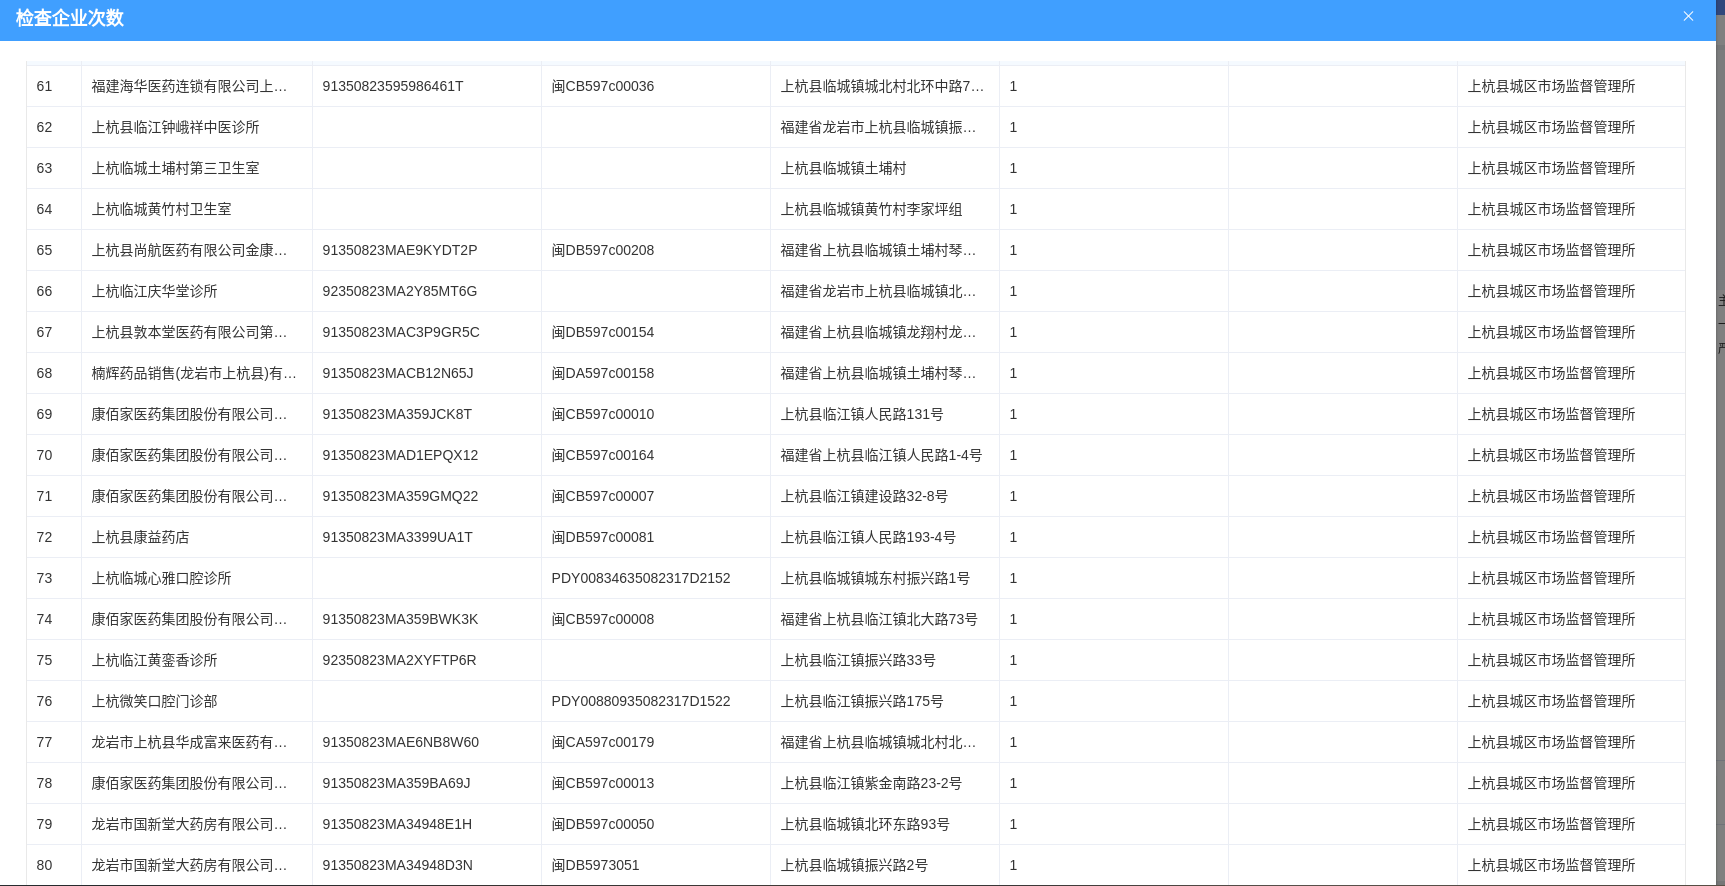
Task: Select license number 闽DB5973051
Action: [595, 866]
